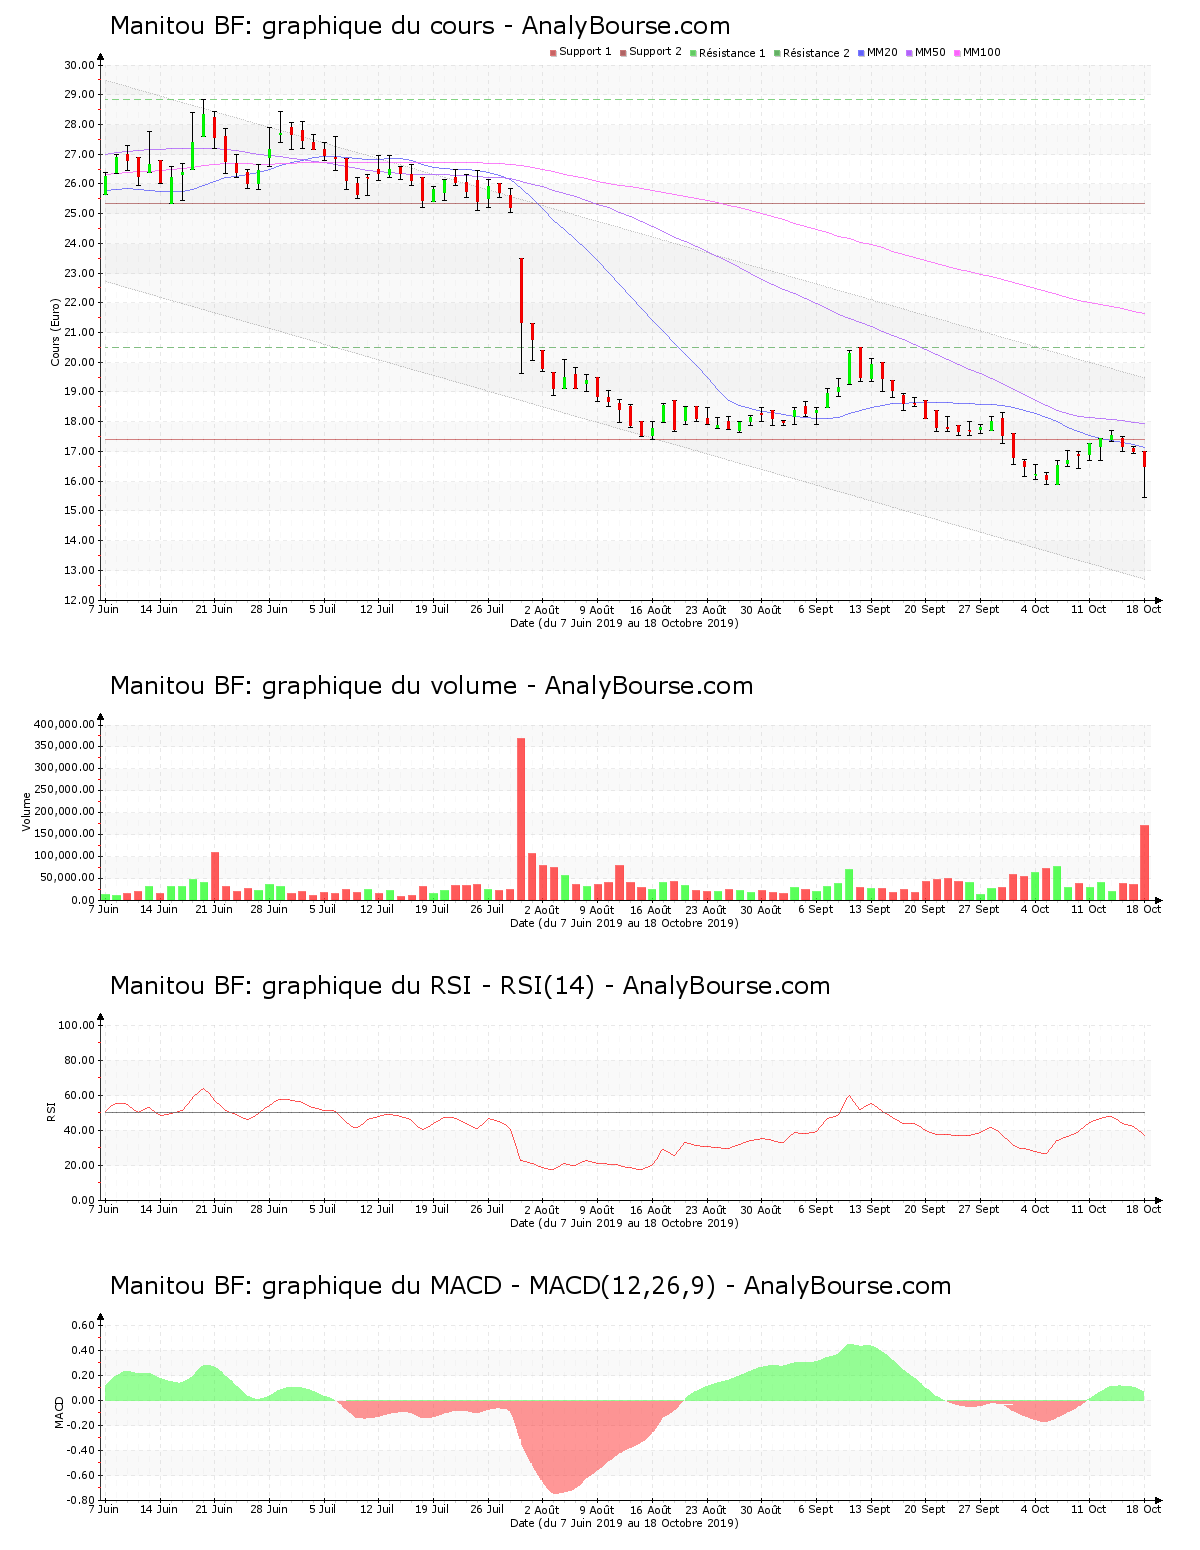Click the tallest red volume bar
The image size is (1200, 1550).
521,818
